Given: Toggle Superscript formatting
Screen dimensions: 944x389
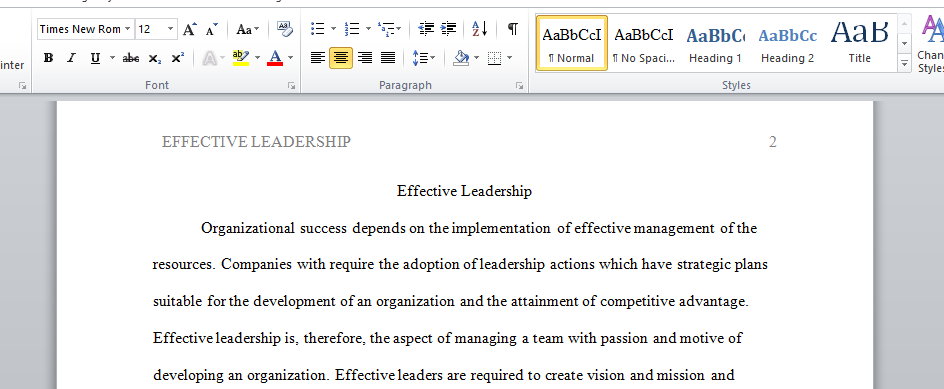Looking at the screenshot, I should pos(178,58).
